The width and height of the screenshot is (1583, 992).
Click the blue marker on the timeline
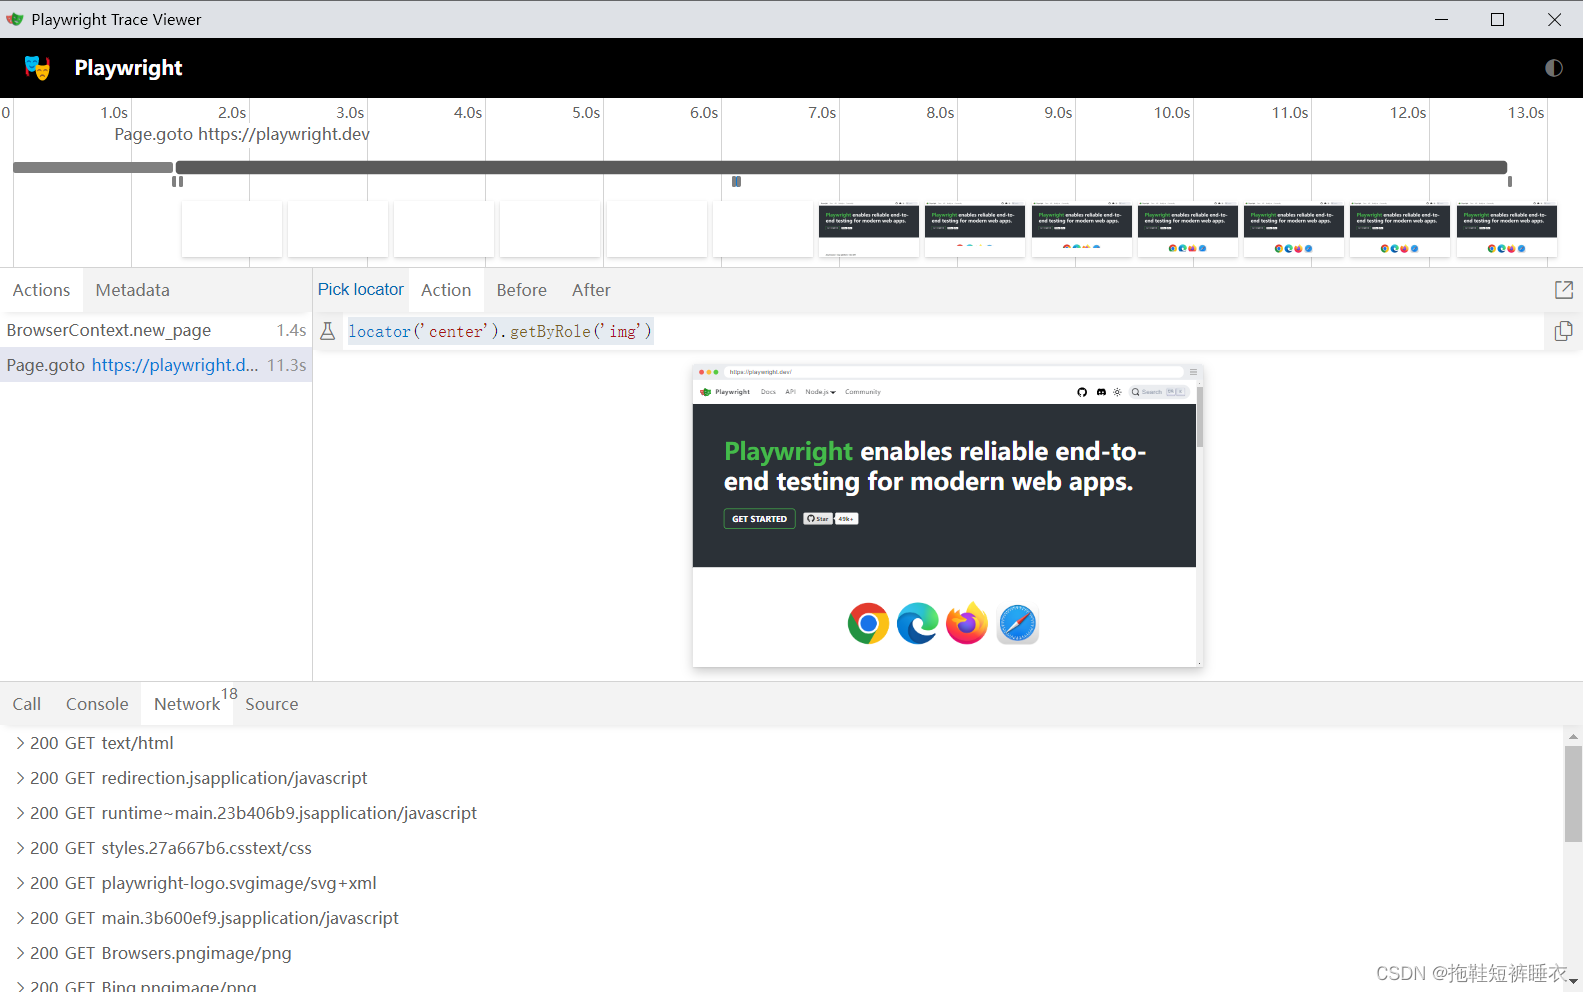tap(736, 181)
